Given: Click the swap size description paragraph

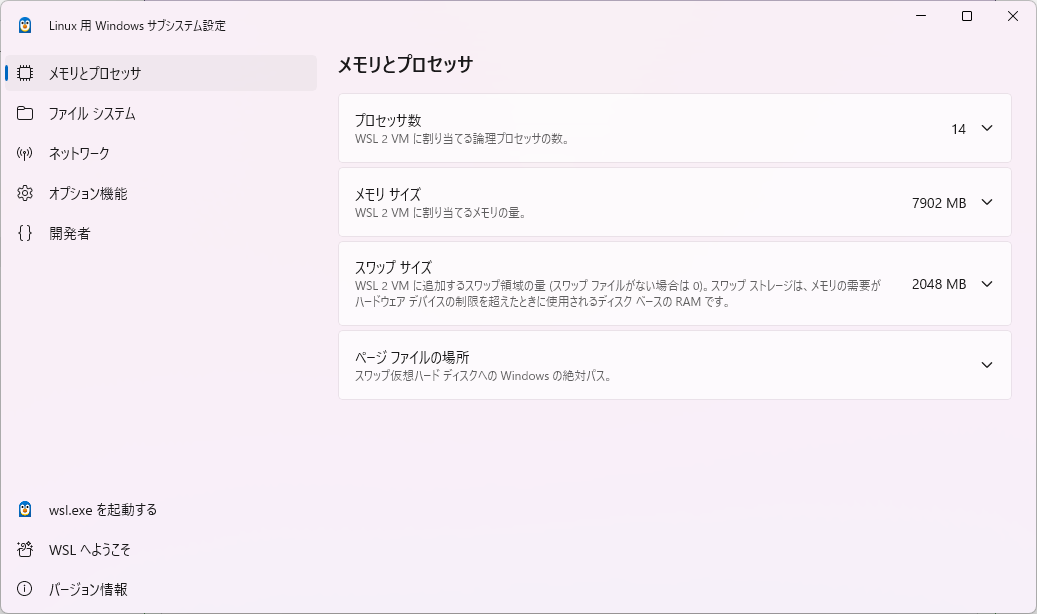Looking at the screenshot, I should point(618,294).
